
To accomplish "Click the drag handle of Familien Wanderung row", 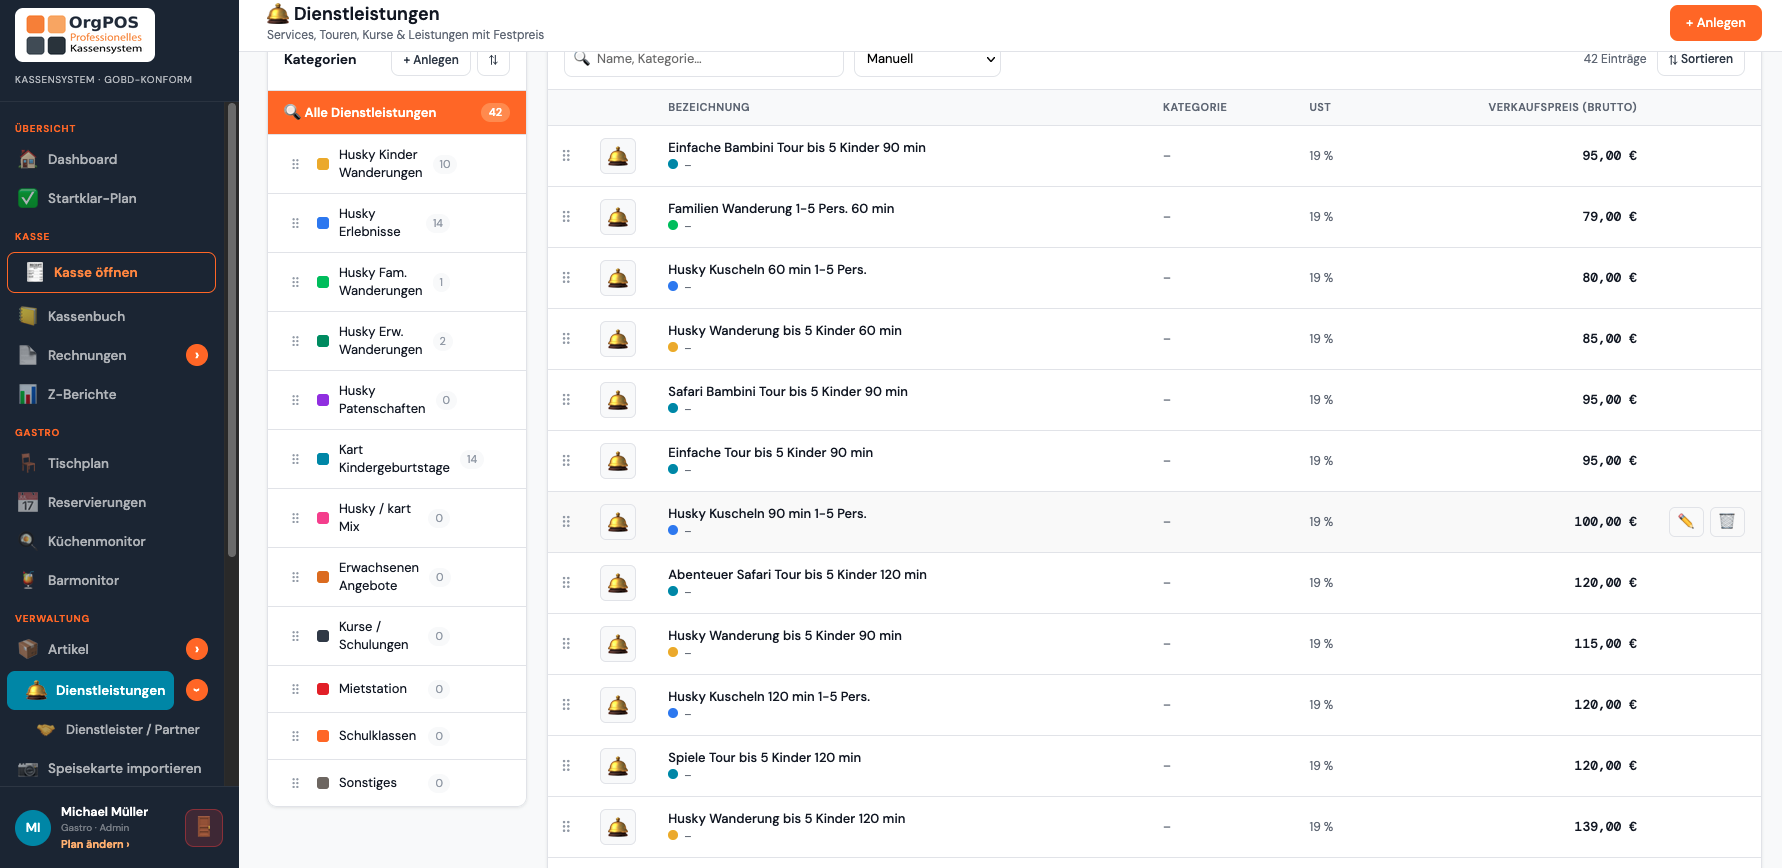I will click(566, 217).
